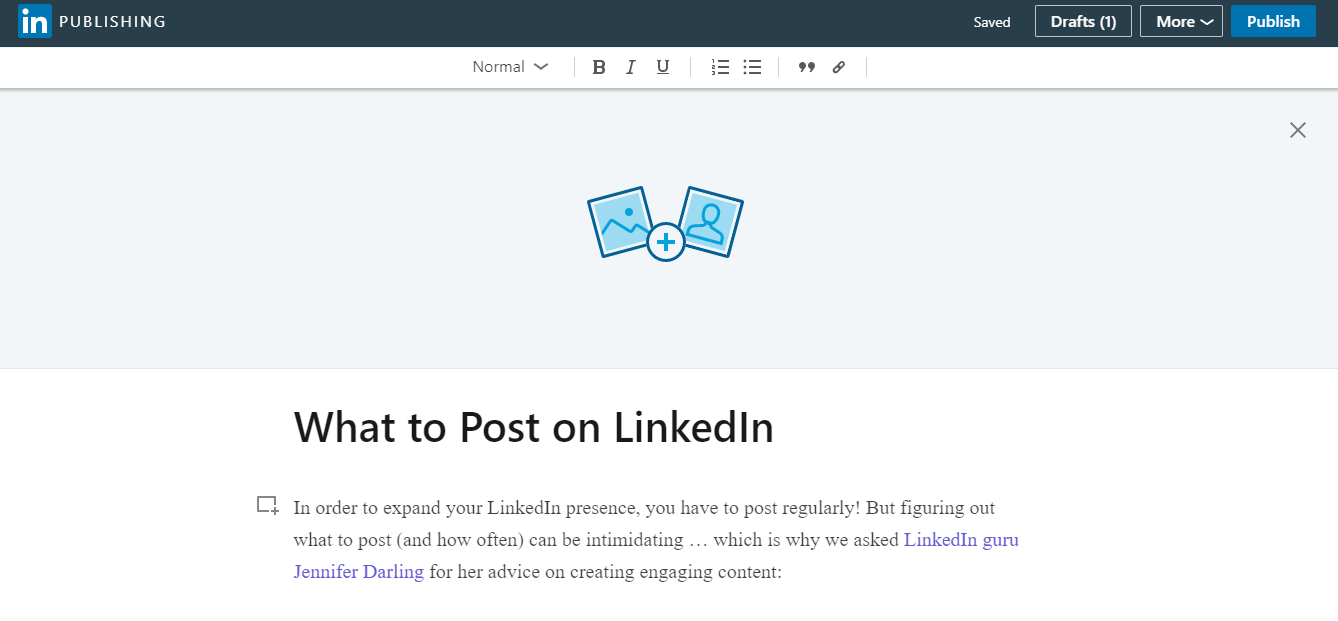Toggle italic formatting
Screen dimensions: 1338x621
pos(630,67)
